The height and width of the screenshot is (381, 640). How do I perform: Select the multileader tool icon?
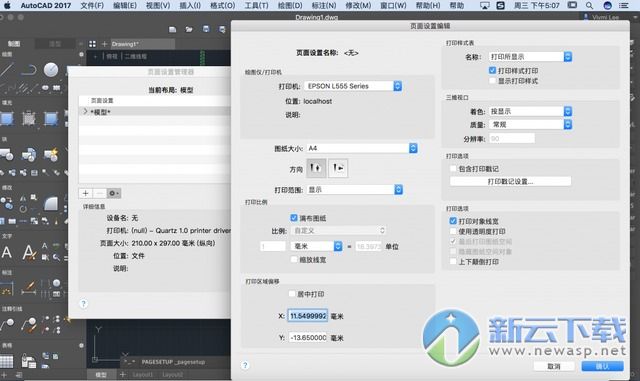pyautogui.click(x=7, y=325)
